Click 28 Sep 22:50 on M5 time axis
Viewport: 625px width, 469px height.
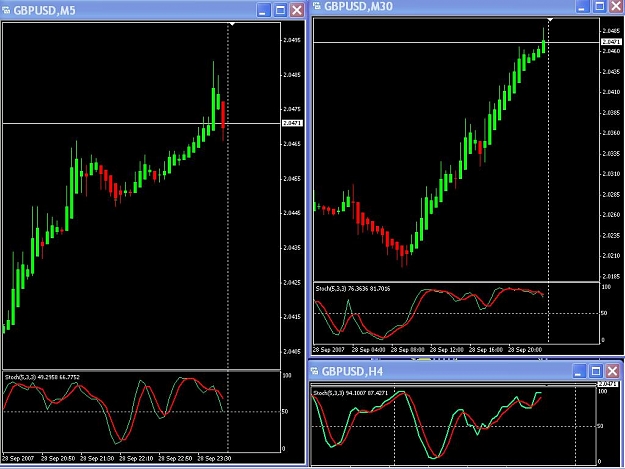click(x=175, y=458)
